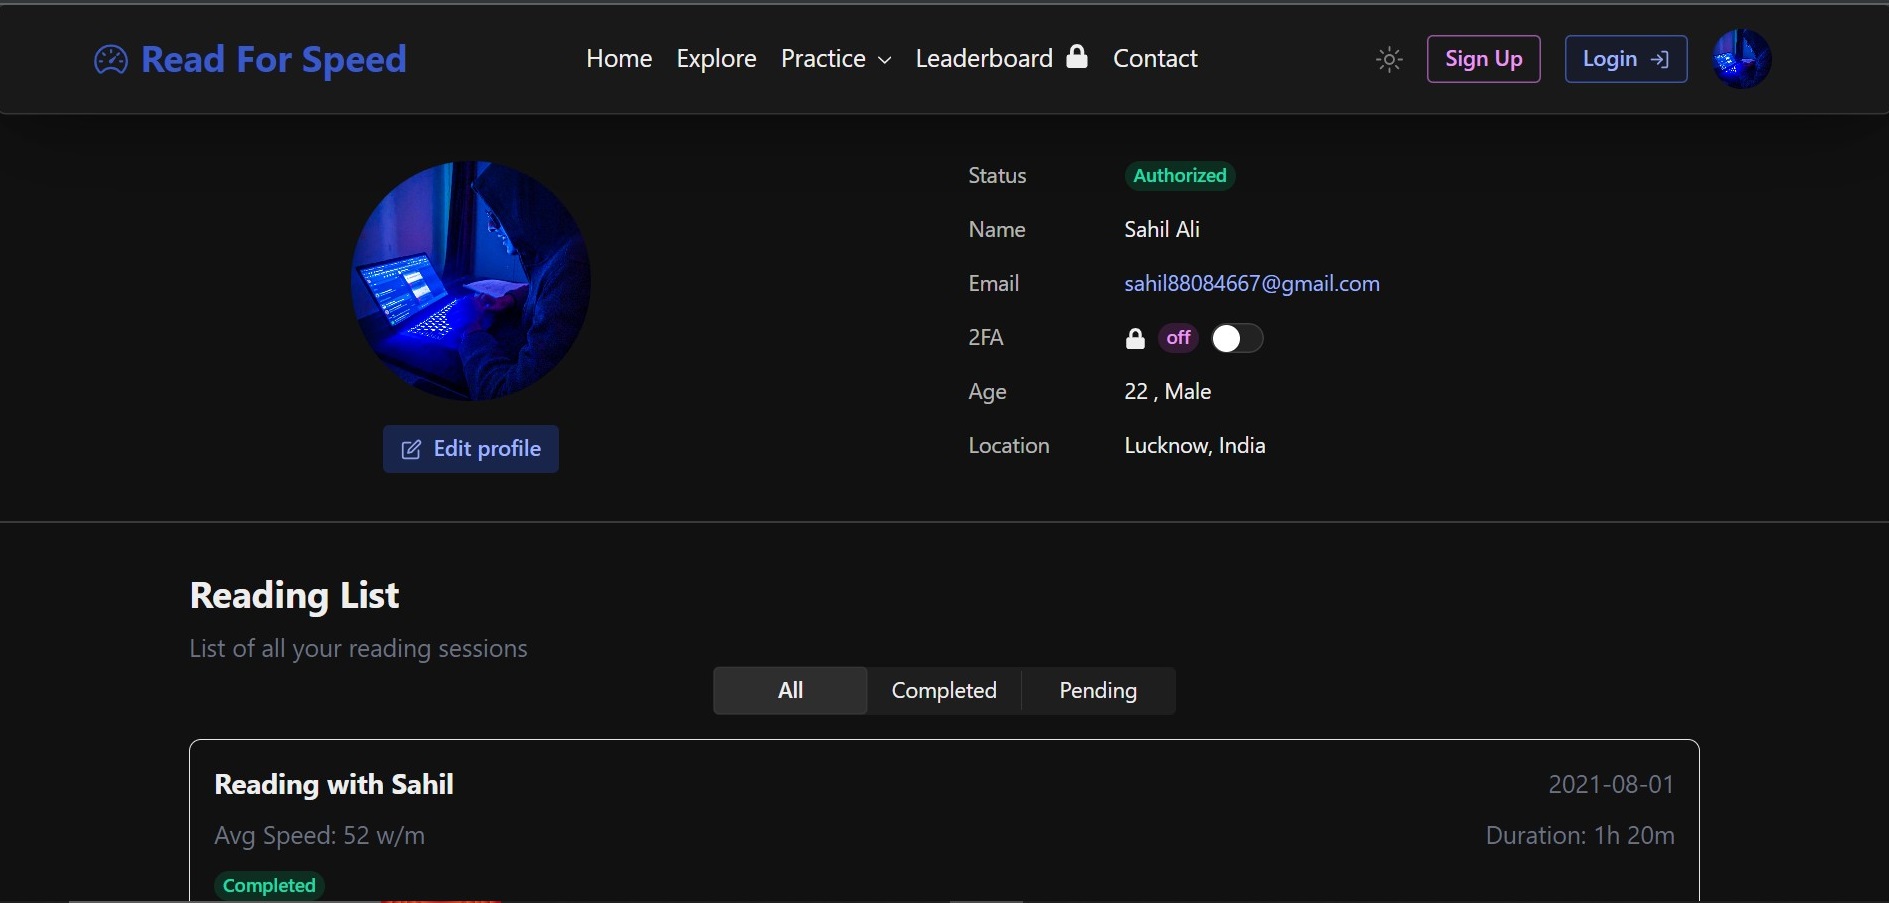Click the 2FA padlock icon
This screenshot has height=903, width=1889.
pos(1135,339)
